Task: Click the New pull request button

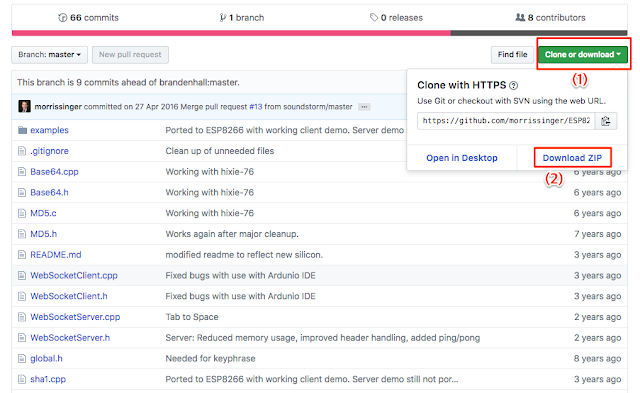Action: click(130, 55)
